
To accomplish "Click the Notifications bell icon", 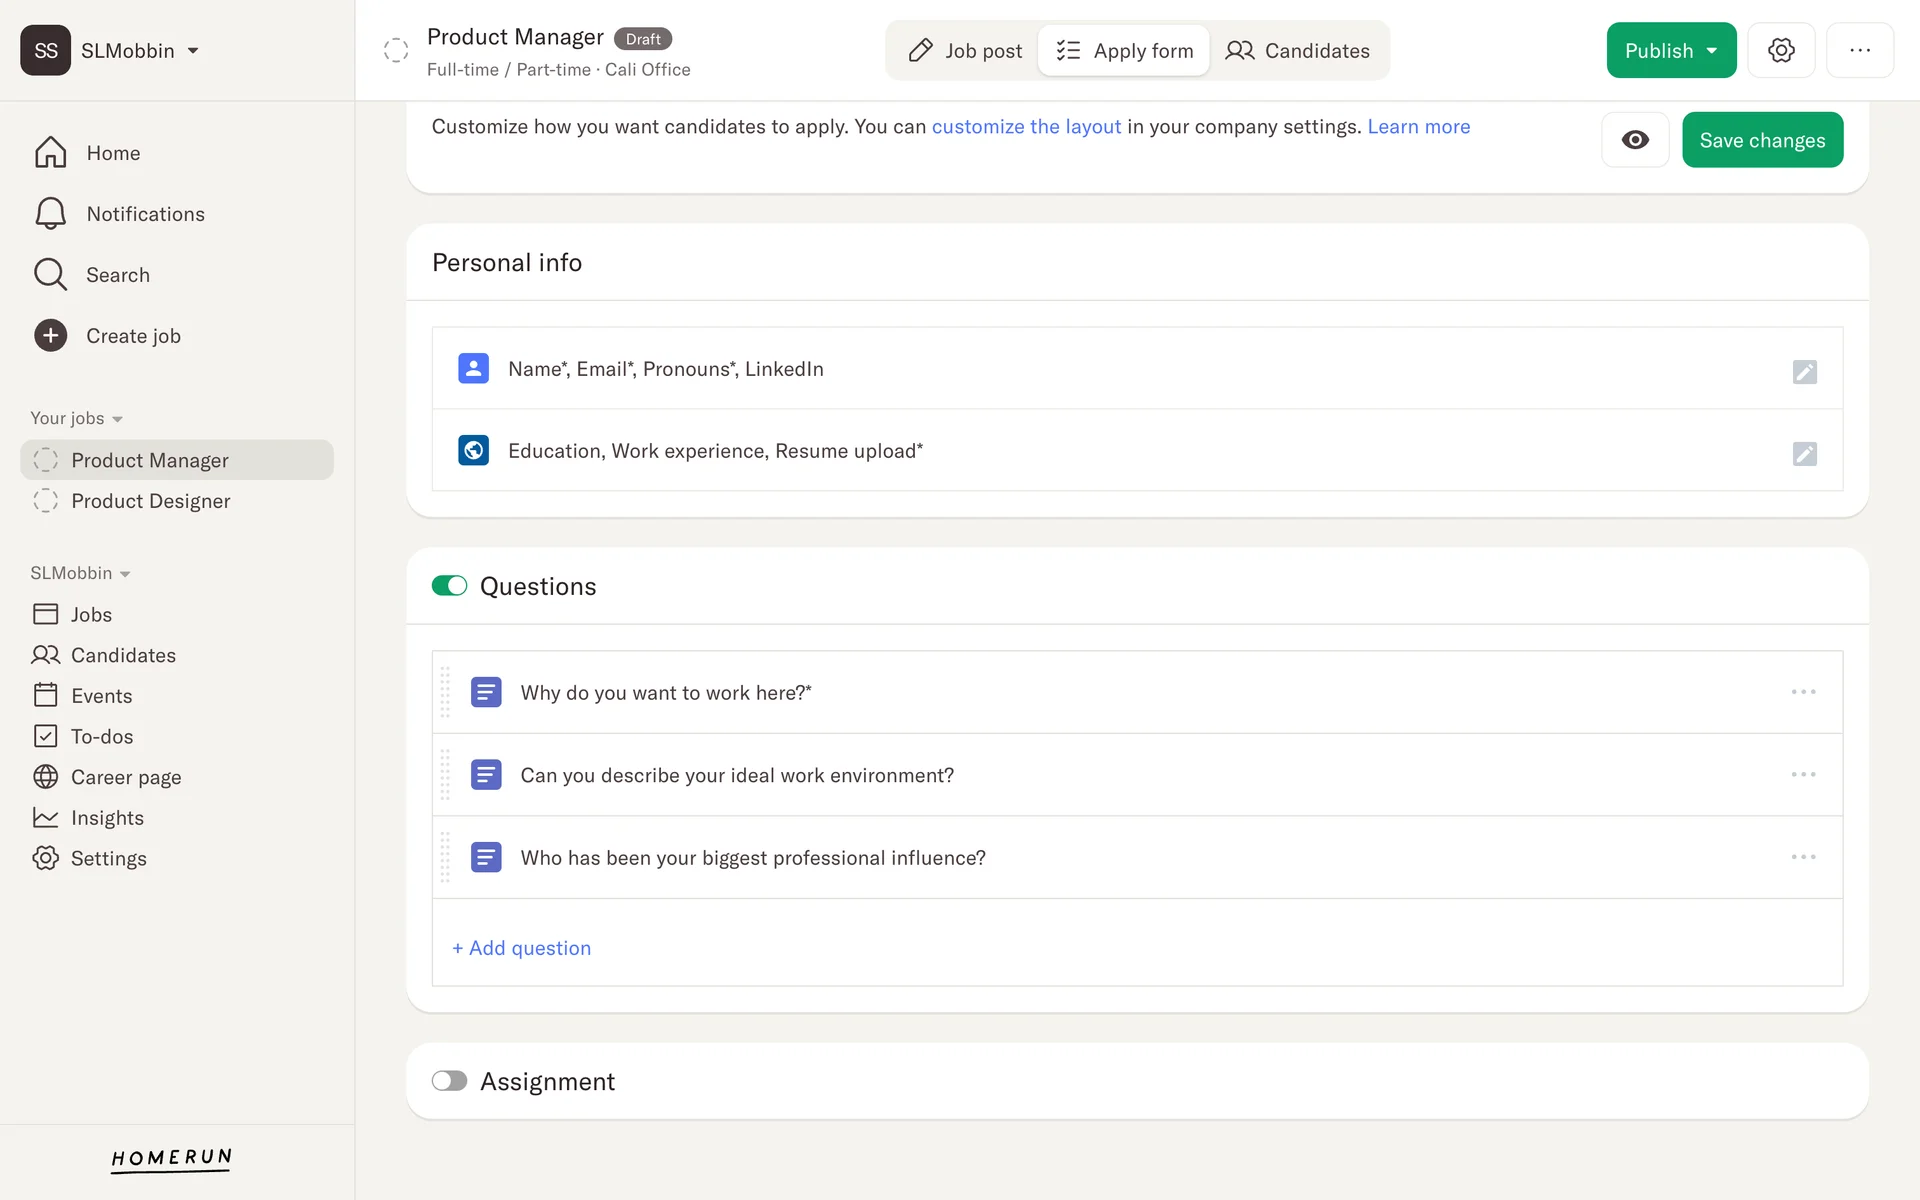I will [50, 214].
